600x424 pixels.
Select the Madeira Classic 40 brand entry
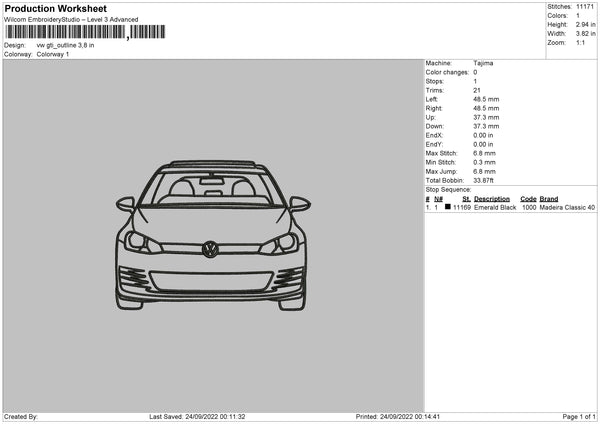(x=567, y=208)
